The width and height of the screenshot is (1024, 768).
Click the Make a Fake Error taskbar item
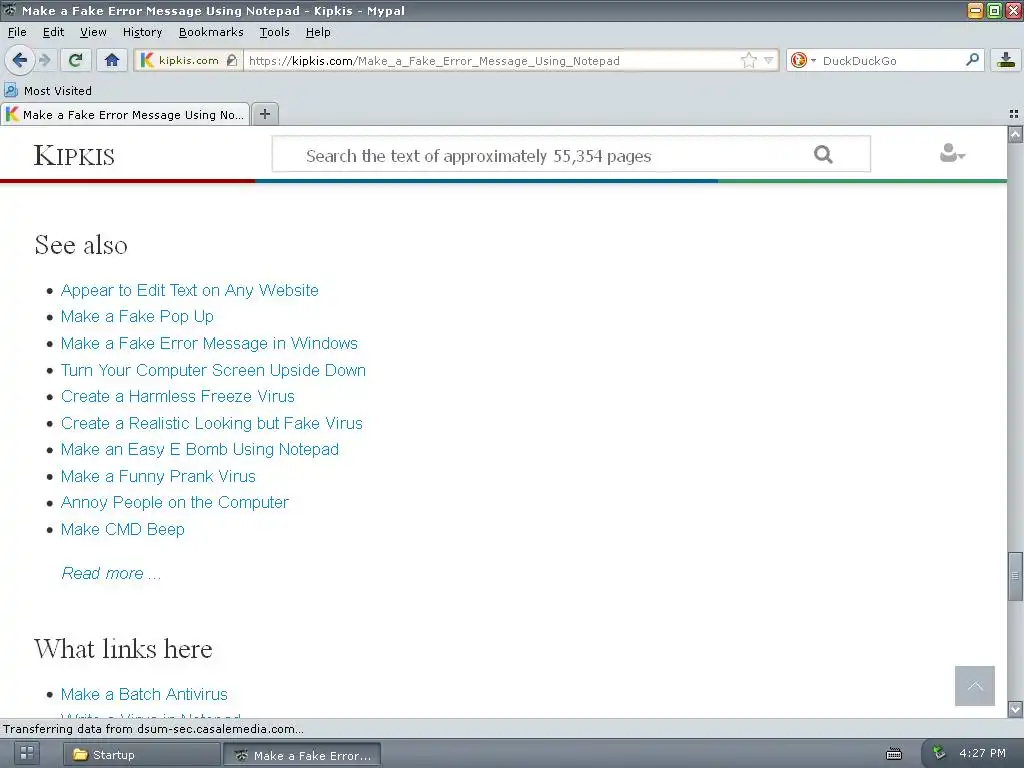pyautogui.click(x=302, y=756)
